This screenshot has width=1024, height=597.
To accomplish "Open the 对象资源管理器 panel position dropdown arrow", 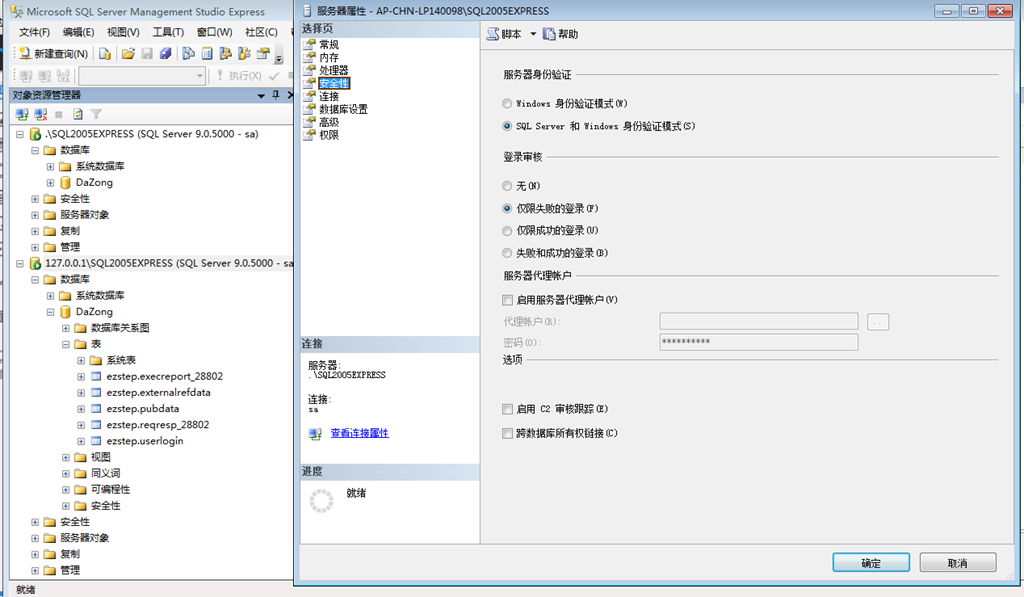I will pos(261,95).
